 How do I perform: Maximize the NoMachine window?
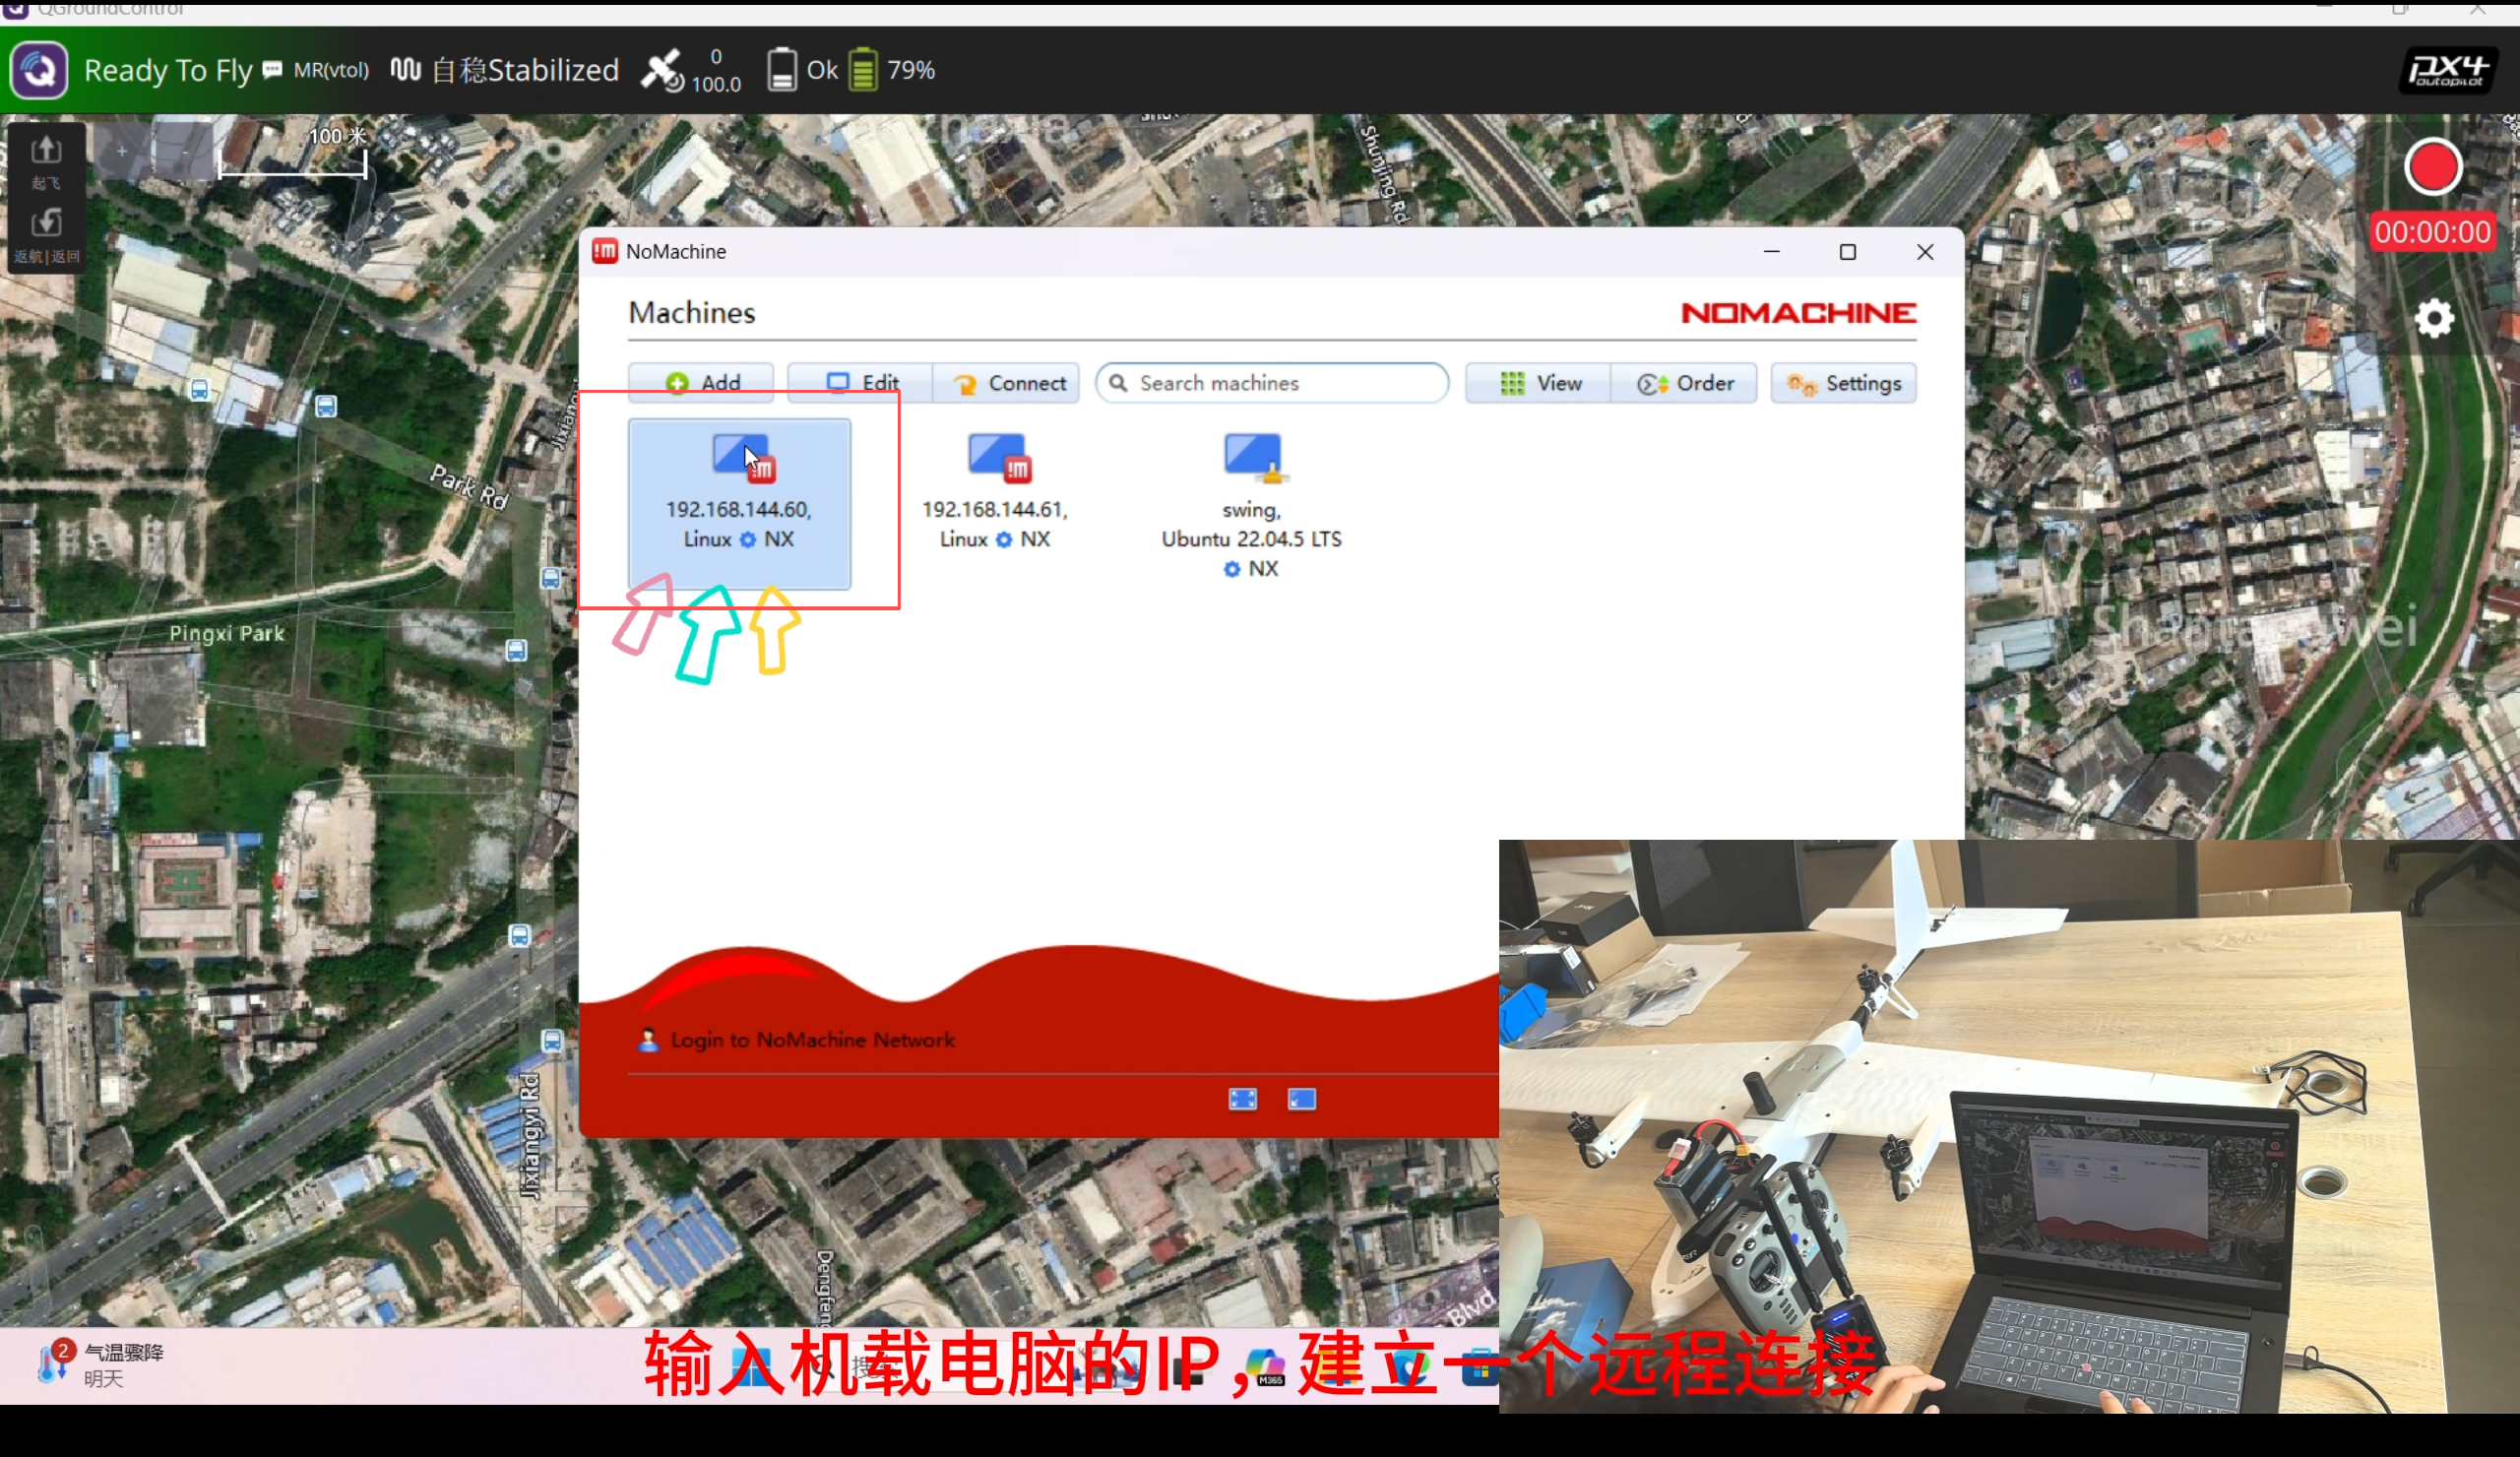pos(1848,252)
